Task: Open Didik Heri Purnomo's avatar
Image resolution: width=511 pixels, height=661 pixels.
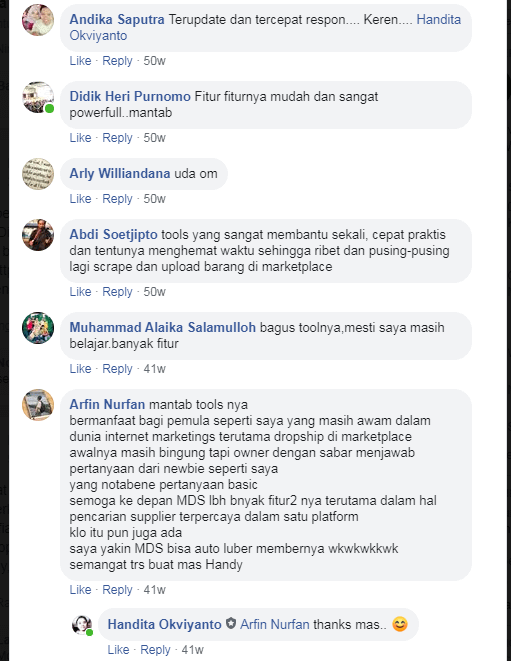Action: pyautogui.click(x=38, y=97)
